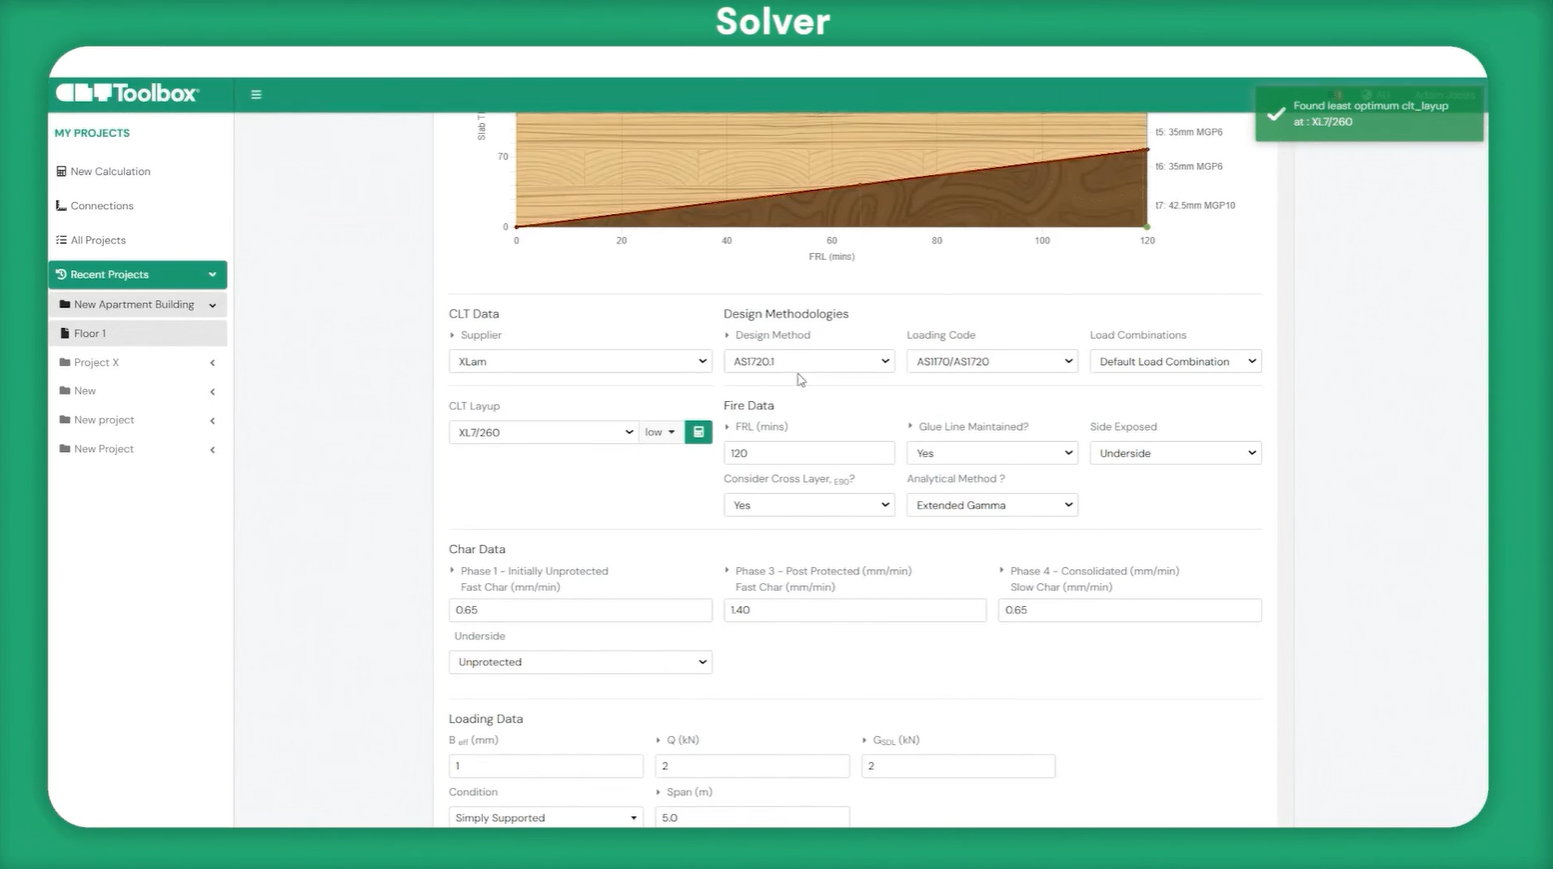
Task: Click inside the FRL (mins) input field
Action: pyautogui.click(x=808, y=452)
